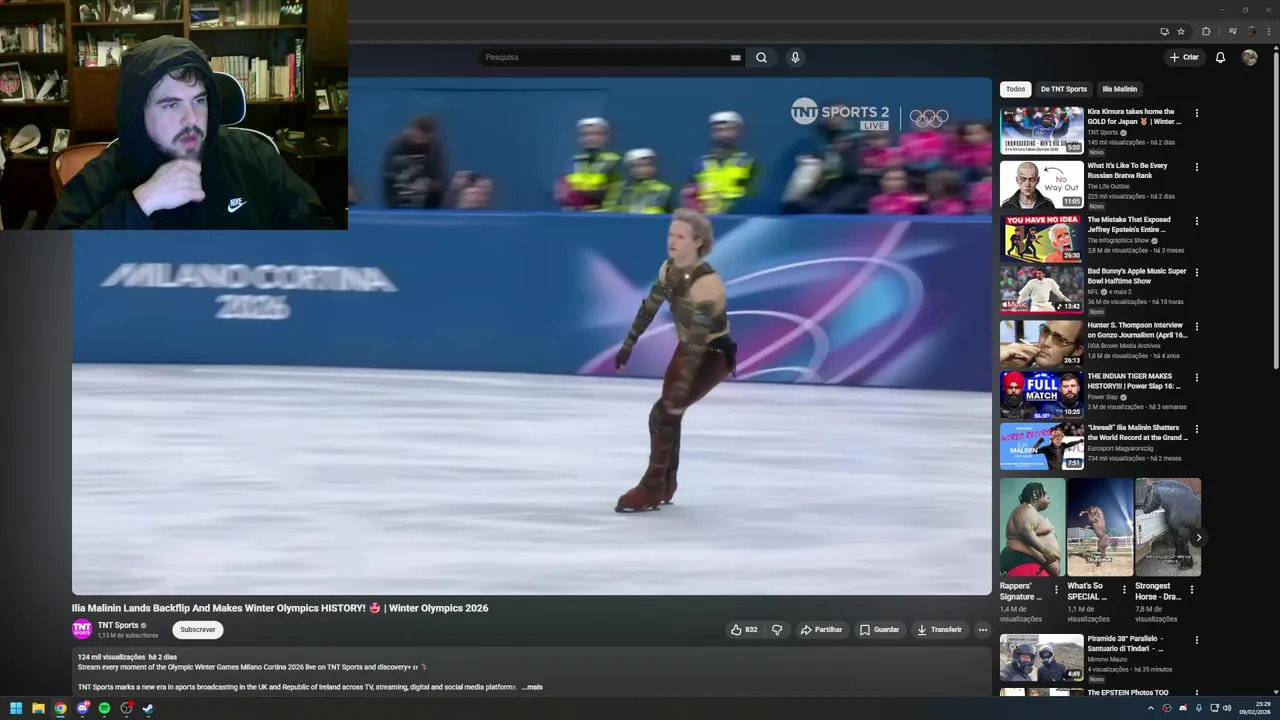Open Power Slap FULL MATCH thumbnail
Image resolution: width=1280 pixels, height=720 pixels.
pos(1041,395)
